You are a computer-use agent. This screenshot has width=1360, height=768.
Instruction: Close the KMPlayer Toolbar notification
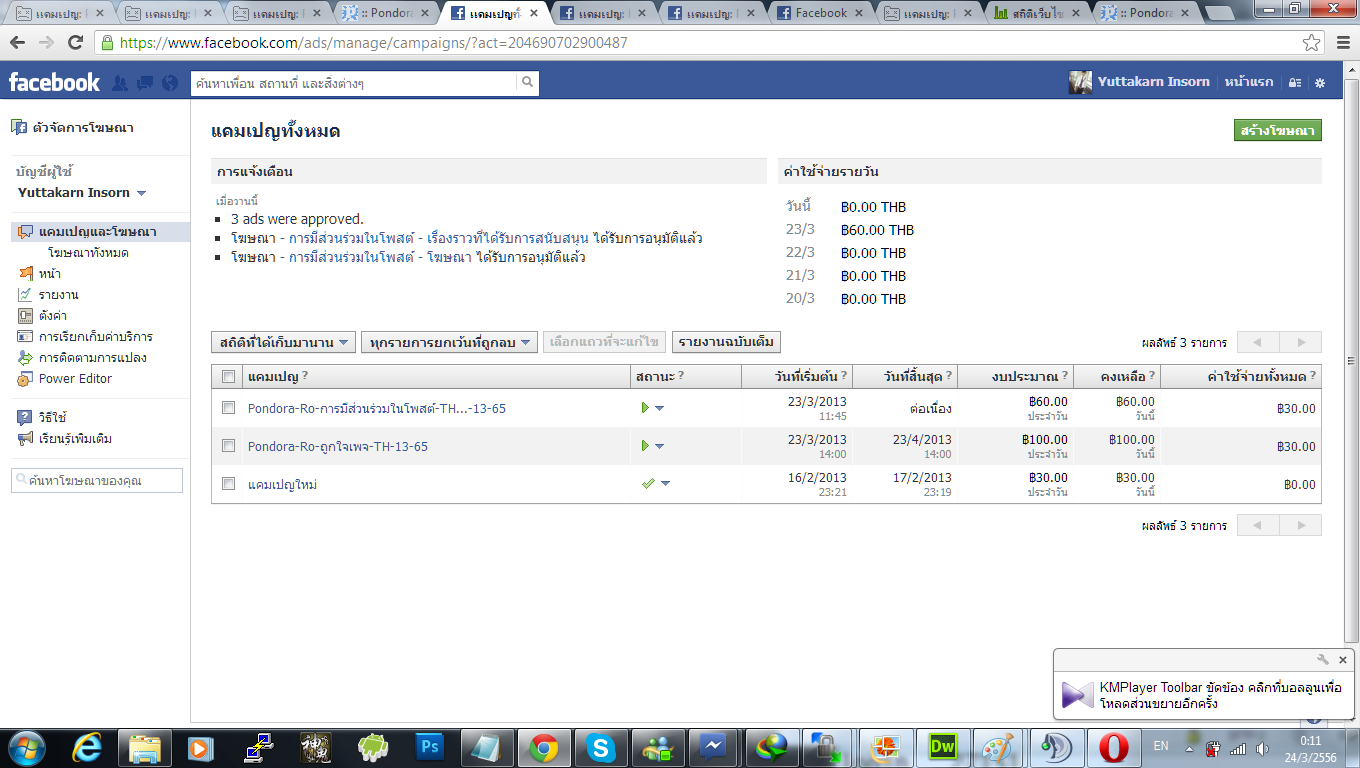coord(1343,660)
